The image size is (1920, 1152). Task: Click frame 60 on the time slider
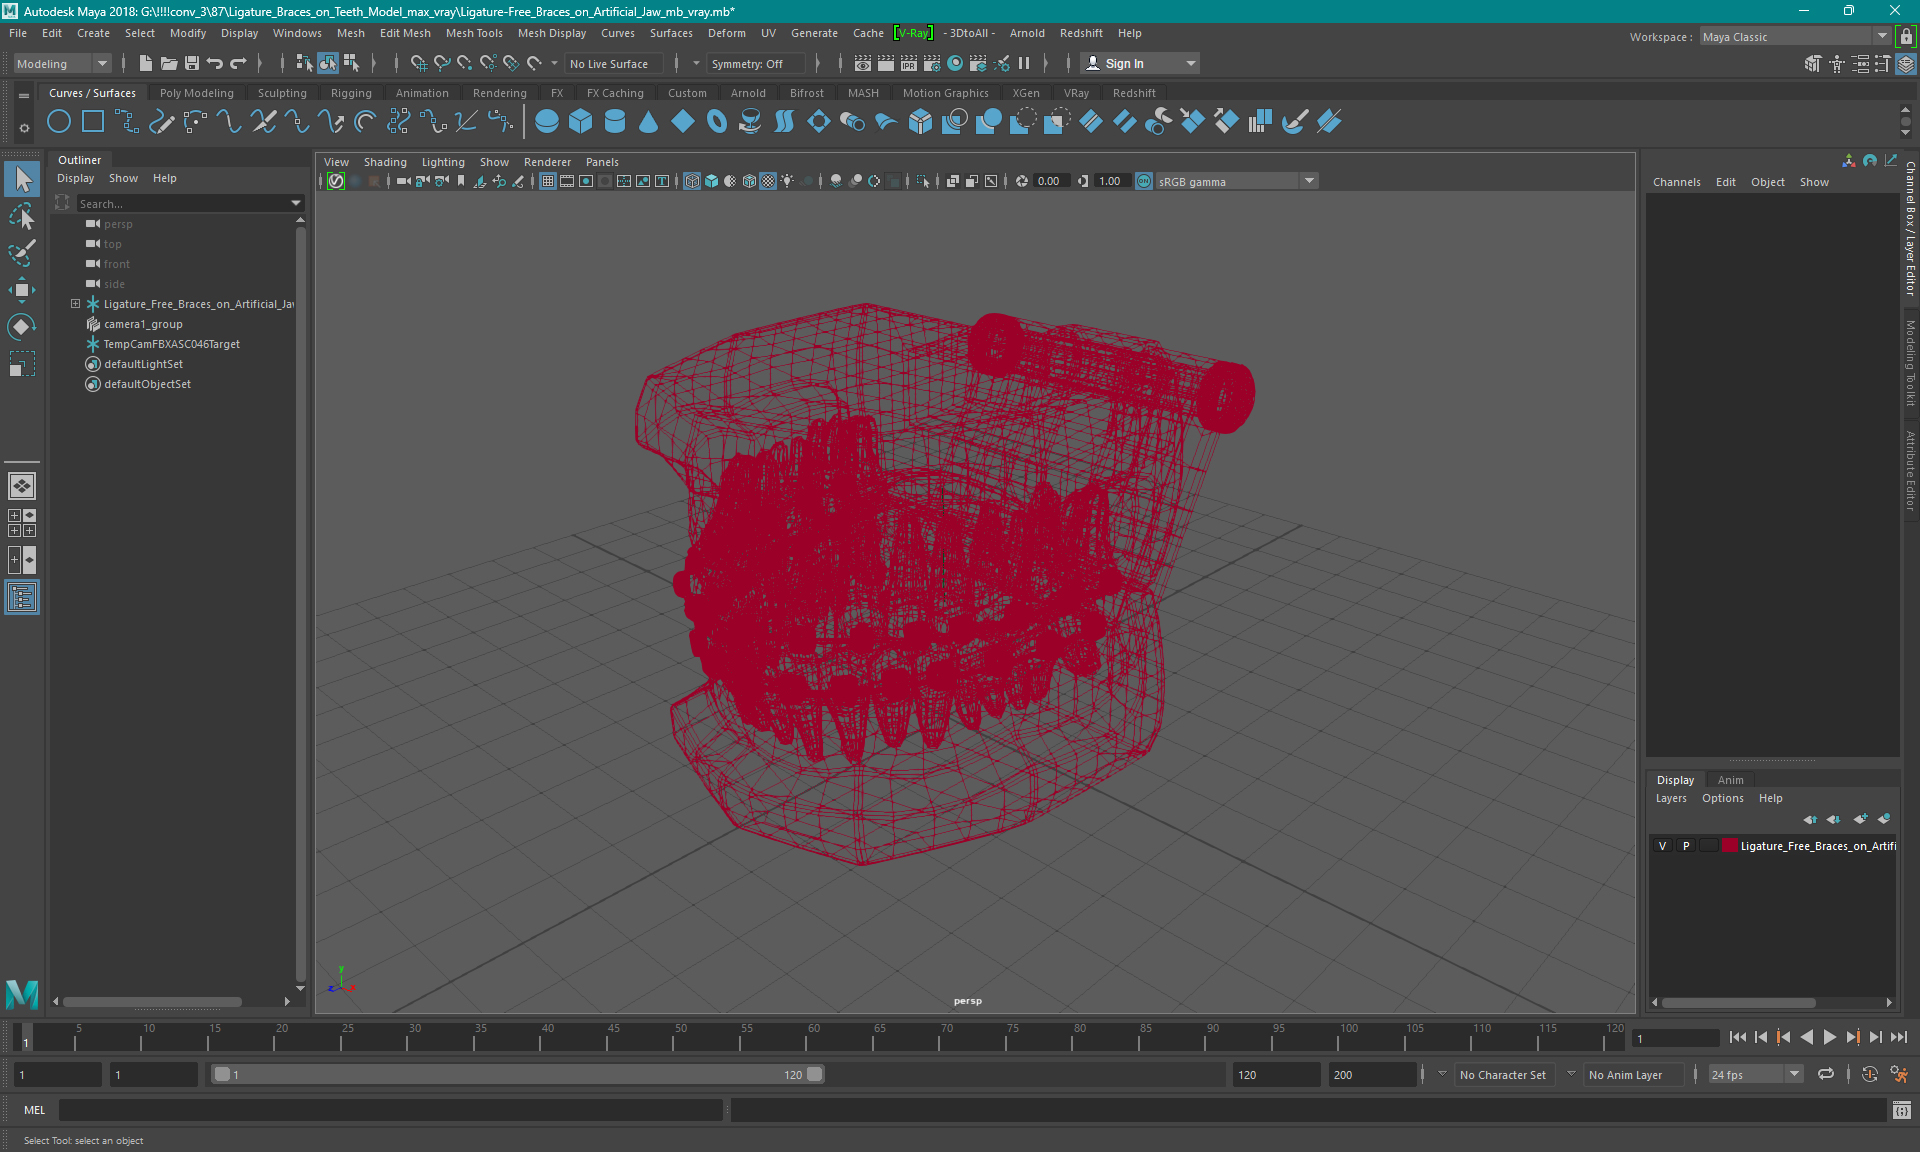[812, 1037]
